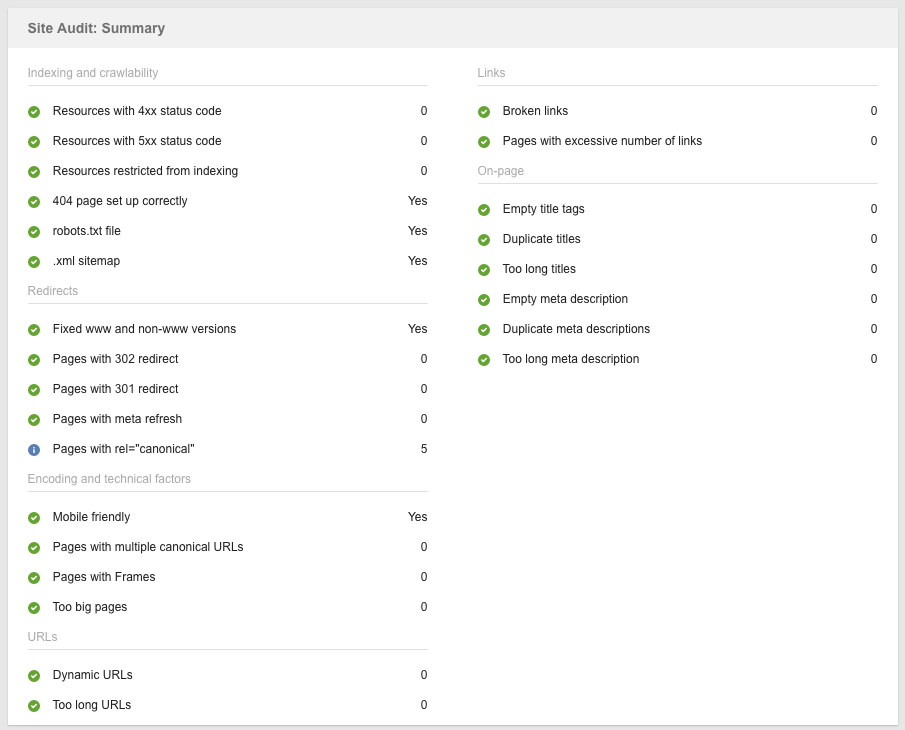Click green check icon beside Mobile friendly
Image resolution: width=905 pixels, height=730 pixels.
click(x=34, y=518)
